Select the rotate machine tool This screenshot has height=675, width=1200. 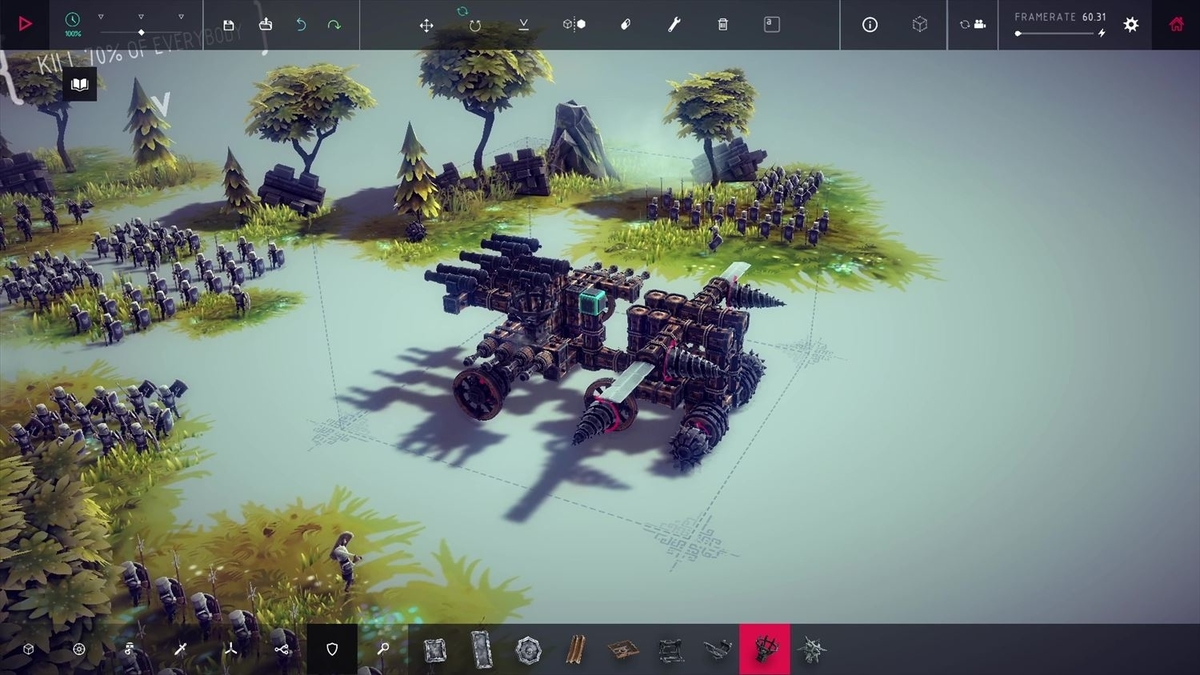(475, 25)
